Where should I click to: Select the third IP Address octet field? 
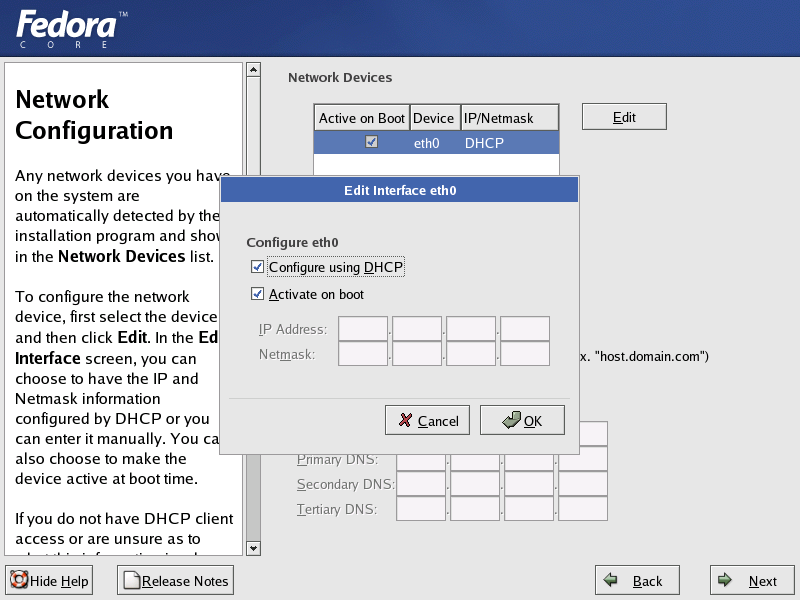(471, 329)
